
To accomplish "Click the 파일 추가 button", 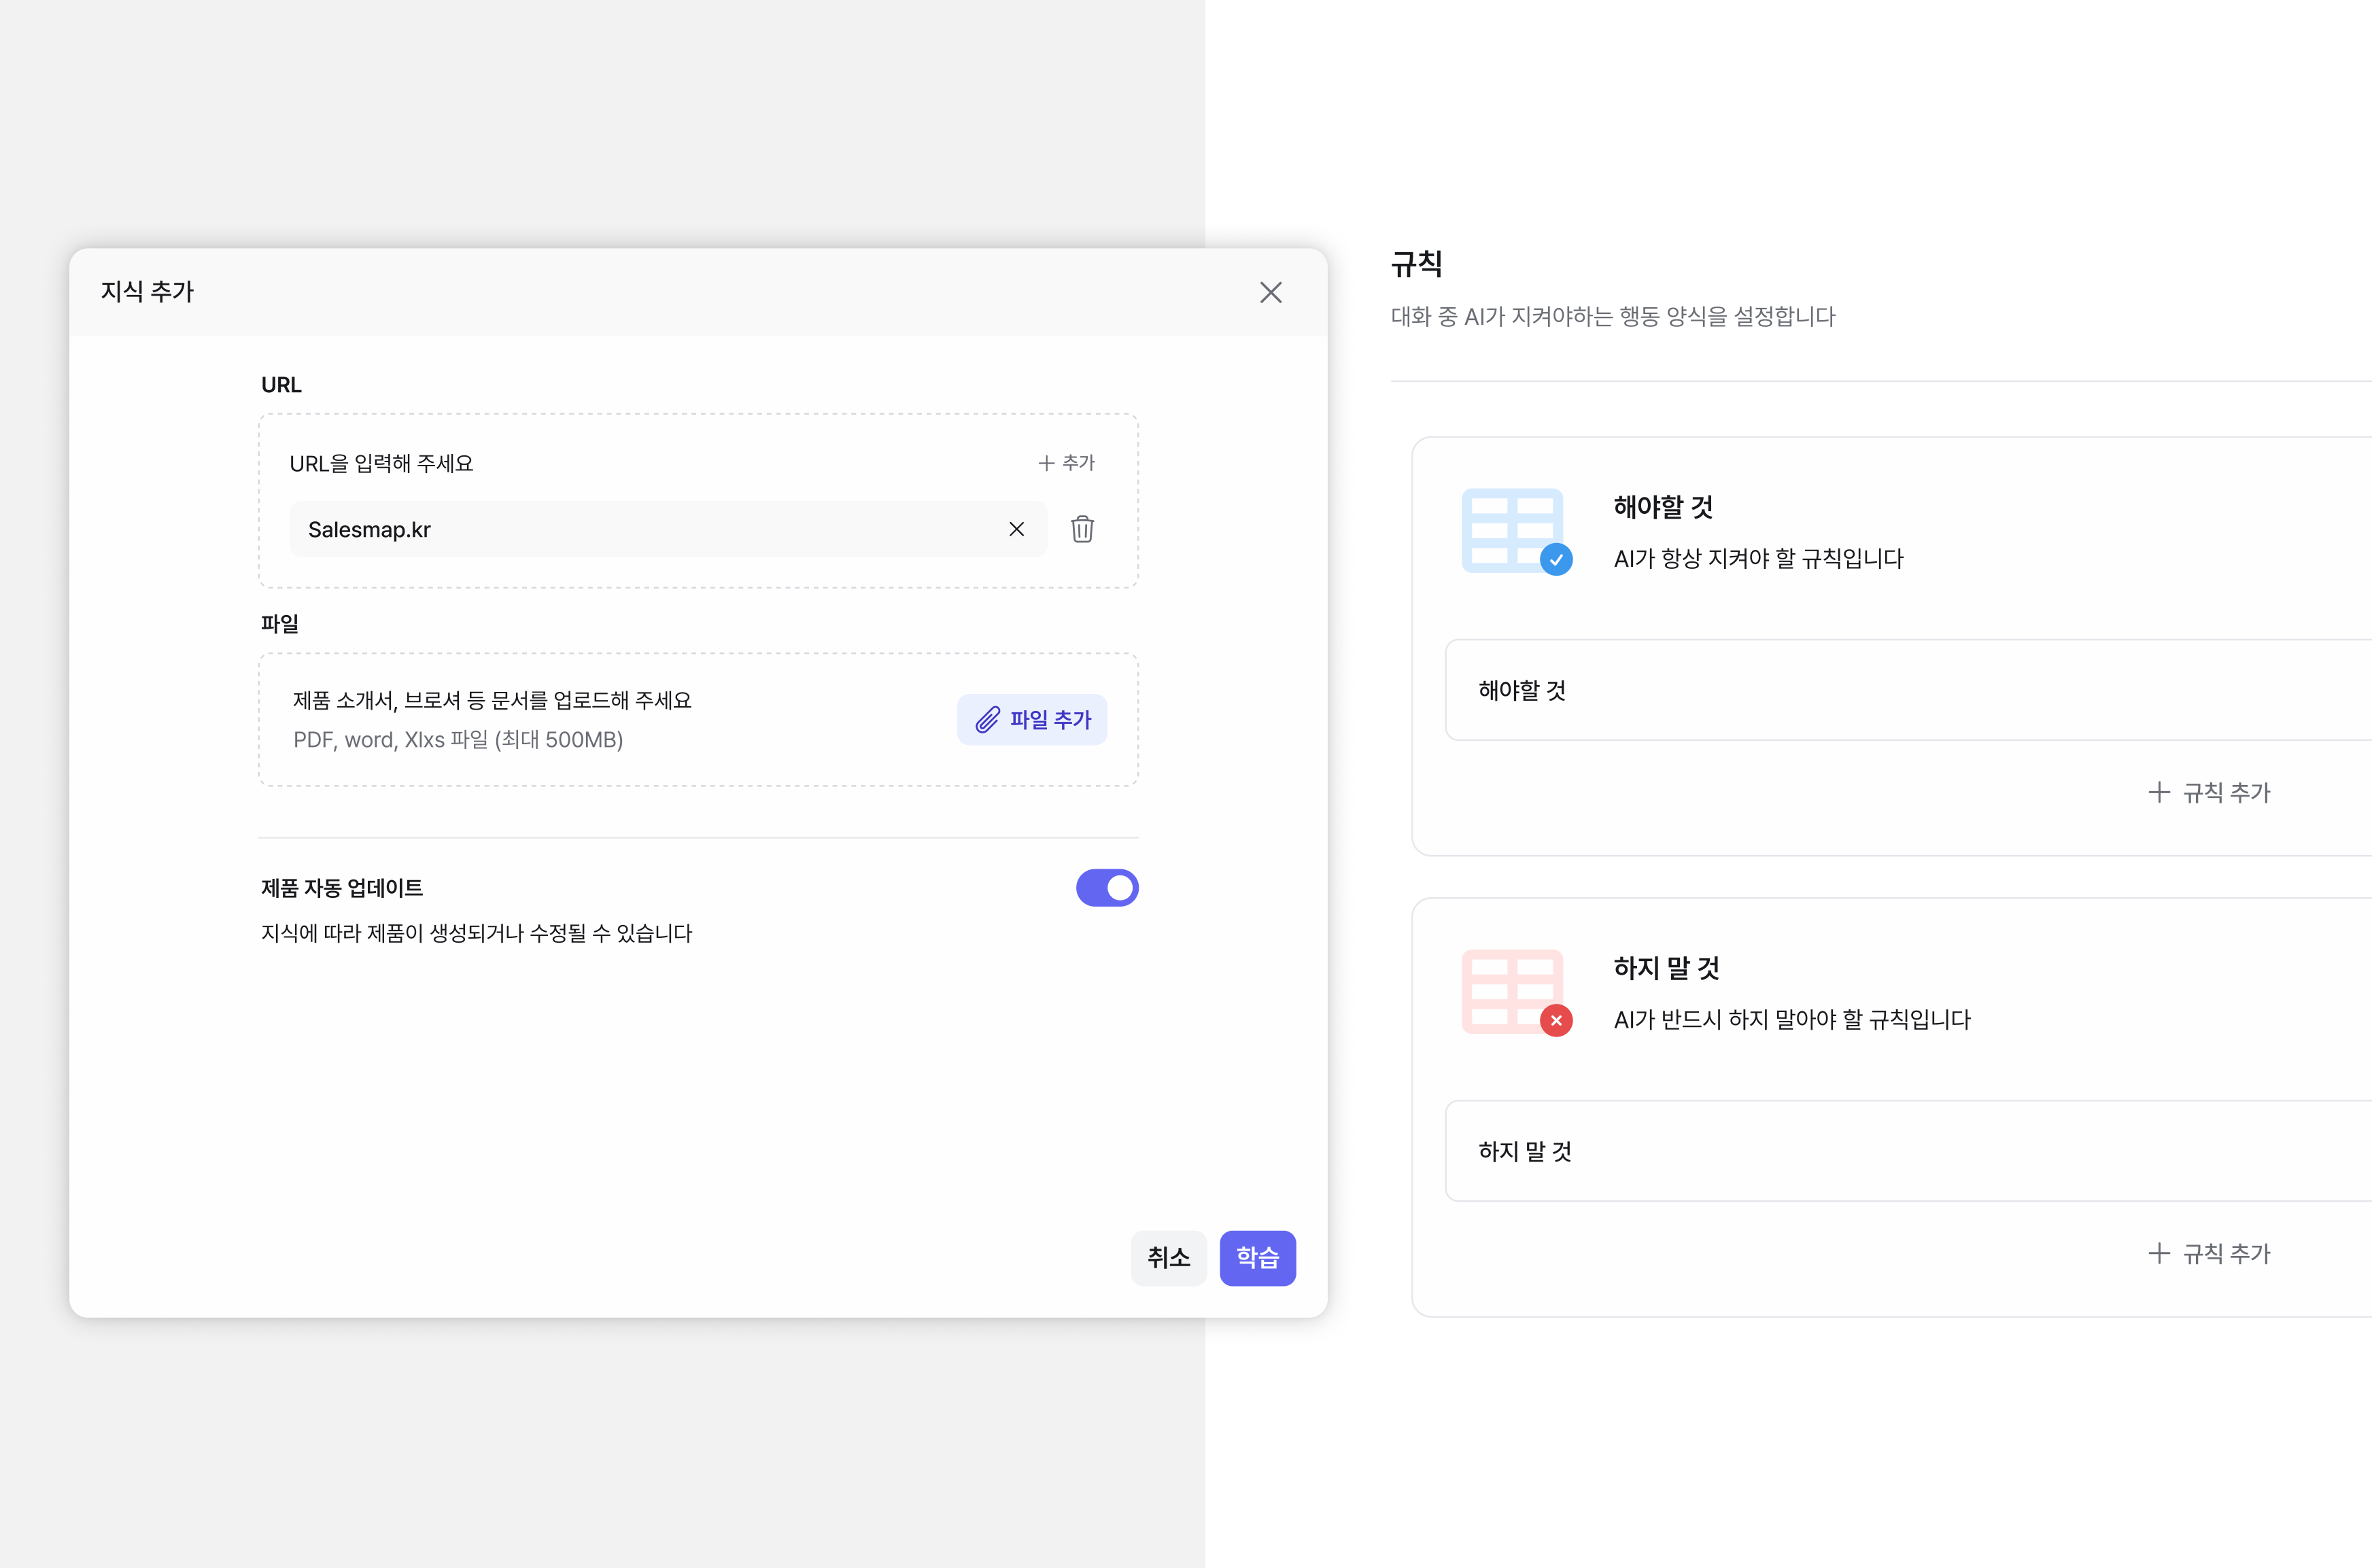I will coord(1032,719).
